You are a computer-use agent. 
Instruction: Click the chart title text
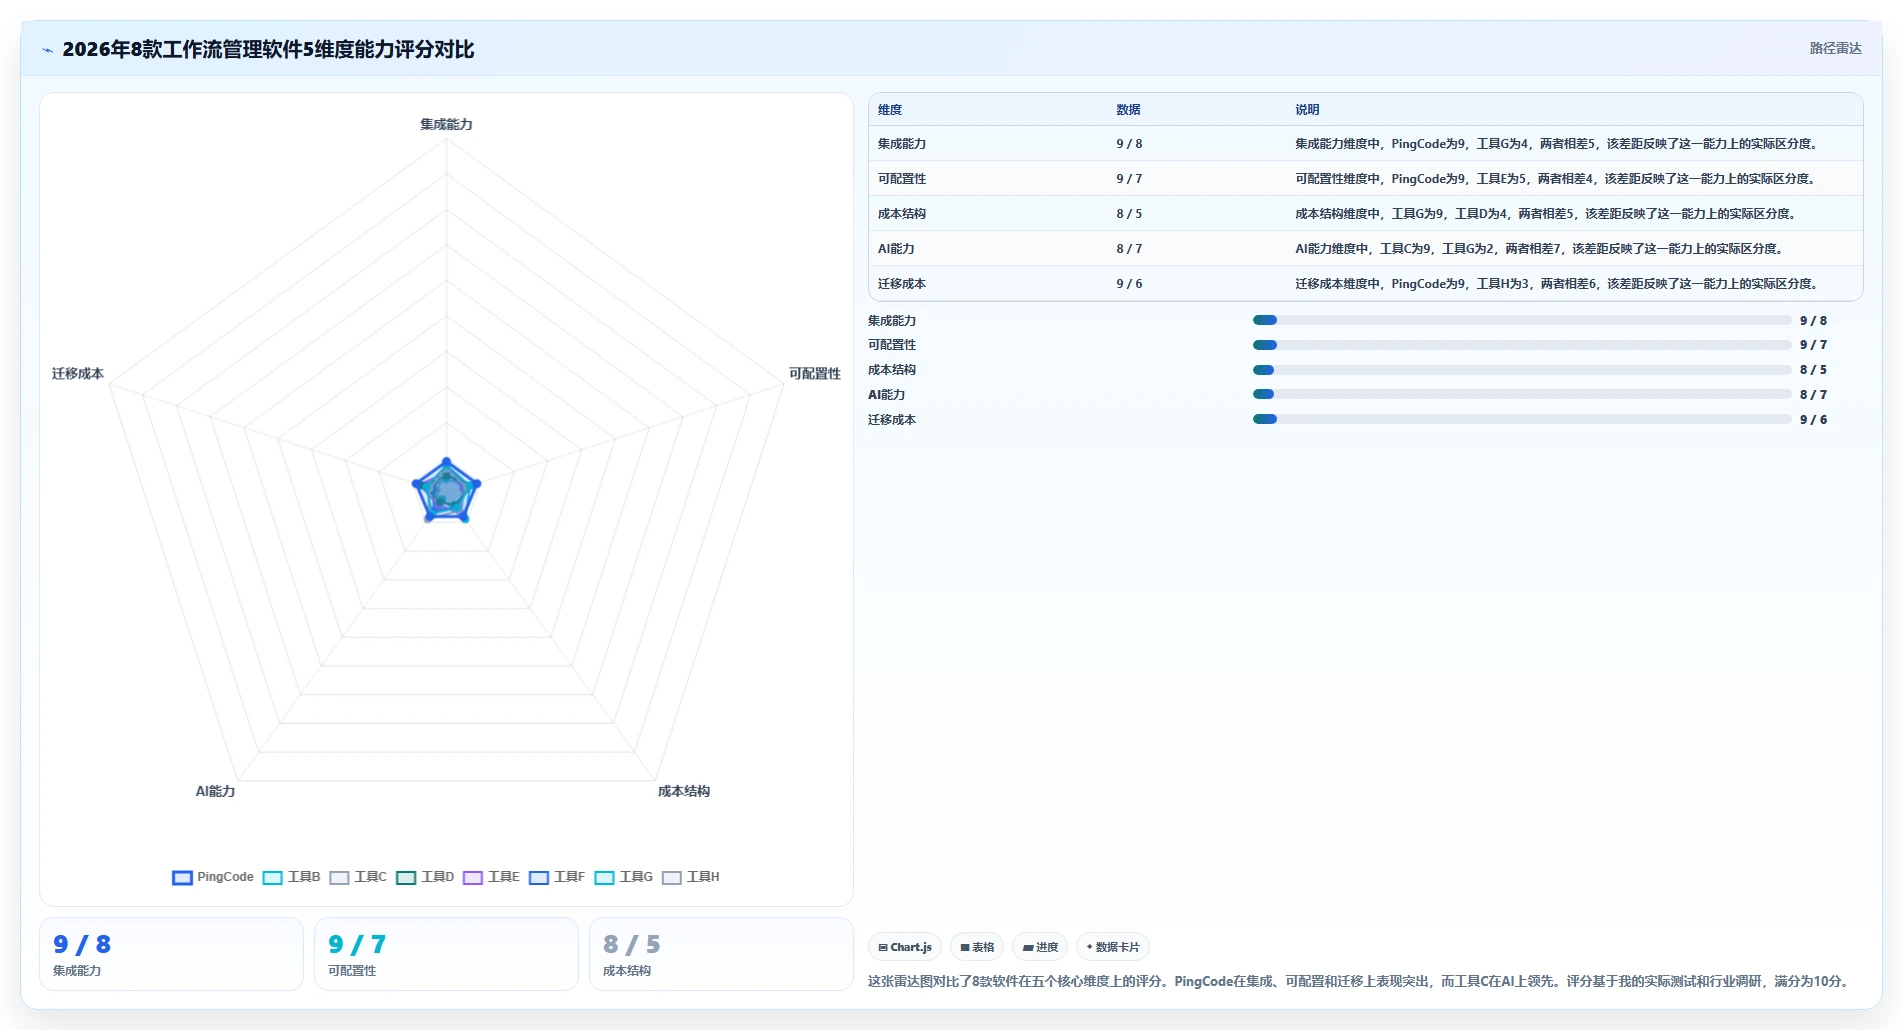[x=268, y=49]
